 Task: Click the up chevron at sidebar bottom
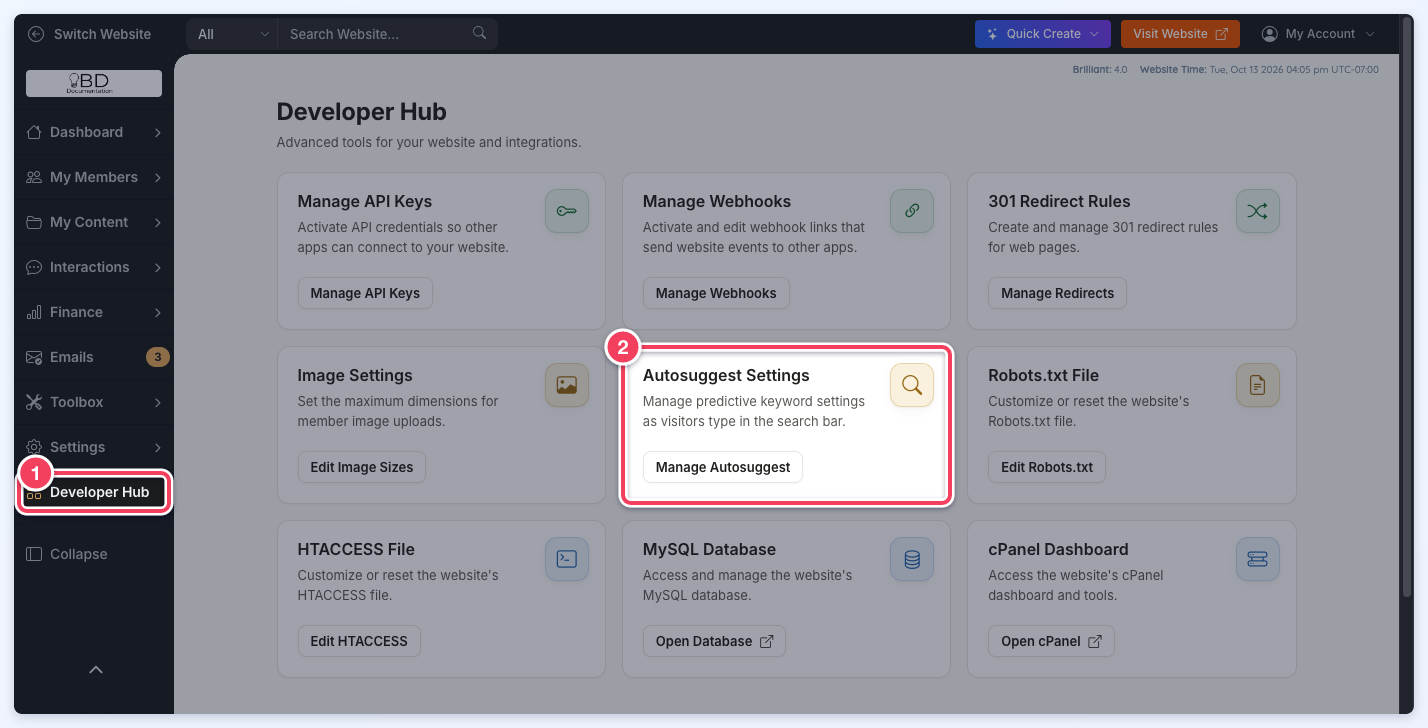click(96, 669)
